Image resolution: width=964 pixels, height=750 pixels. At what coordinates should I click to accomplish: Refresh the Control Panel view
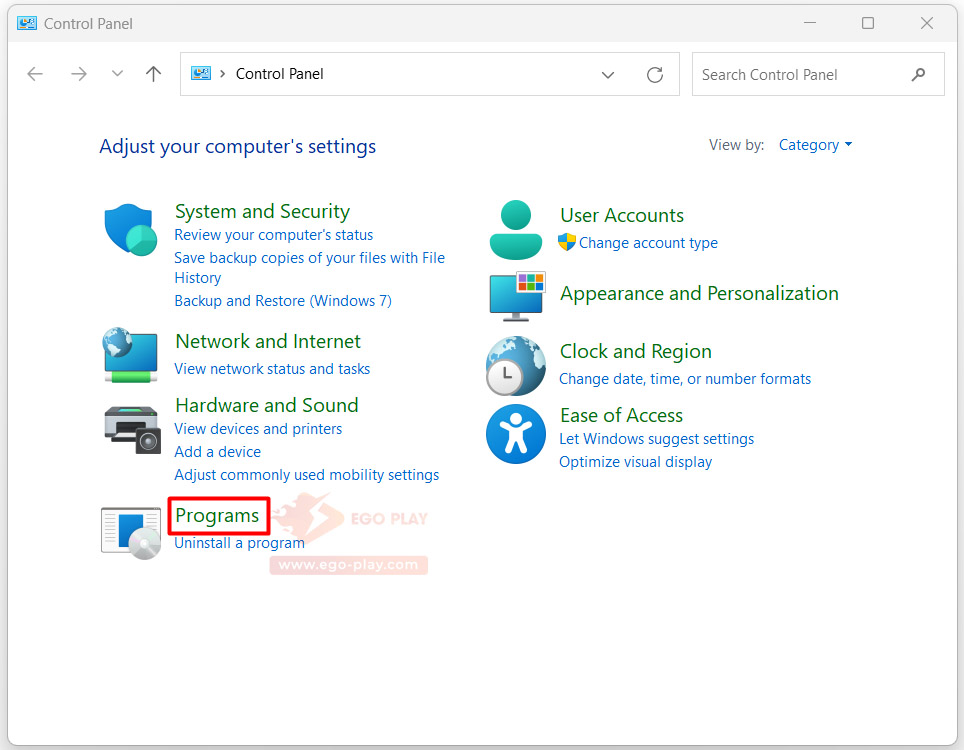click(x=655, y=74)
